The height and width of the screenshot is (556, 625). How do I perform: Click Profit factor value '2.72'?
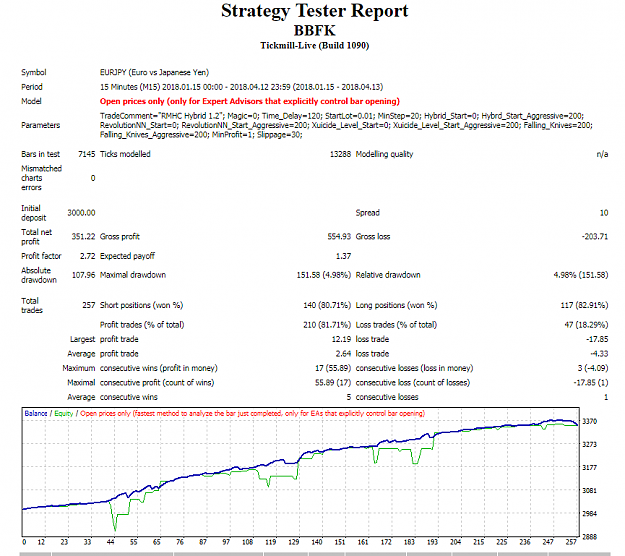click(x=87, y=256)
